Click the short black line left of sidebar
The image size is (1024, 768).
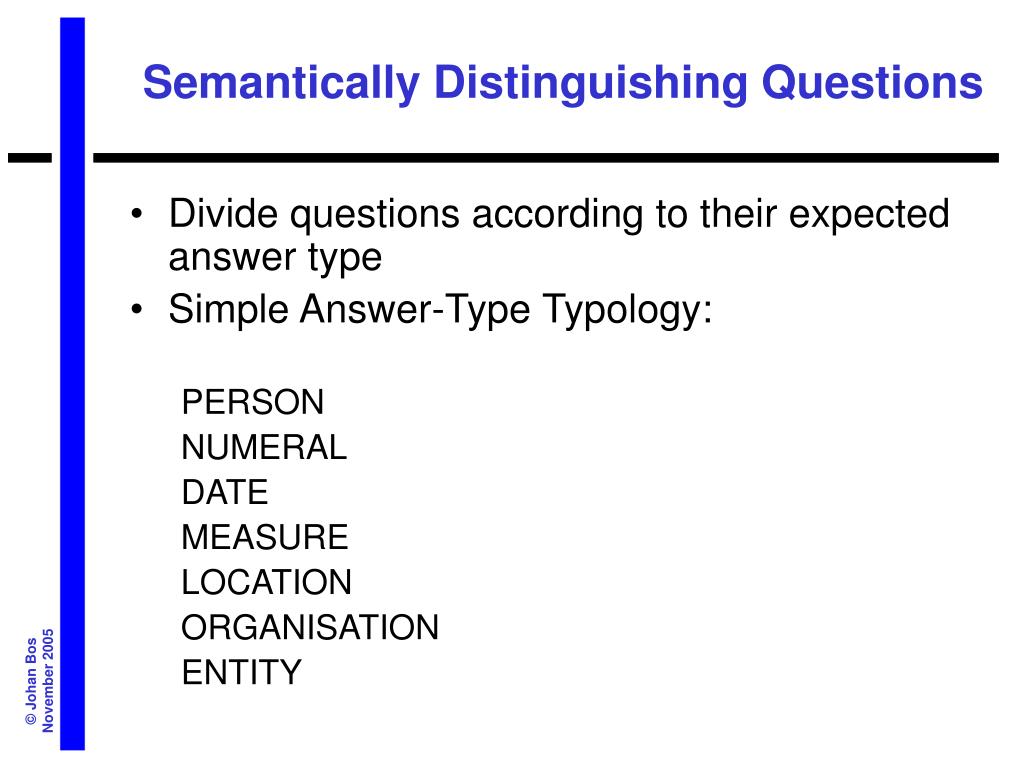tap(29, 158)
